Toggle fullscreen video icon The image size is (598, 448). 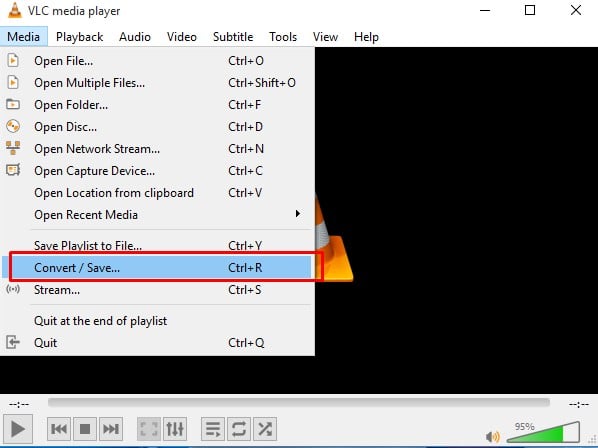149,429
